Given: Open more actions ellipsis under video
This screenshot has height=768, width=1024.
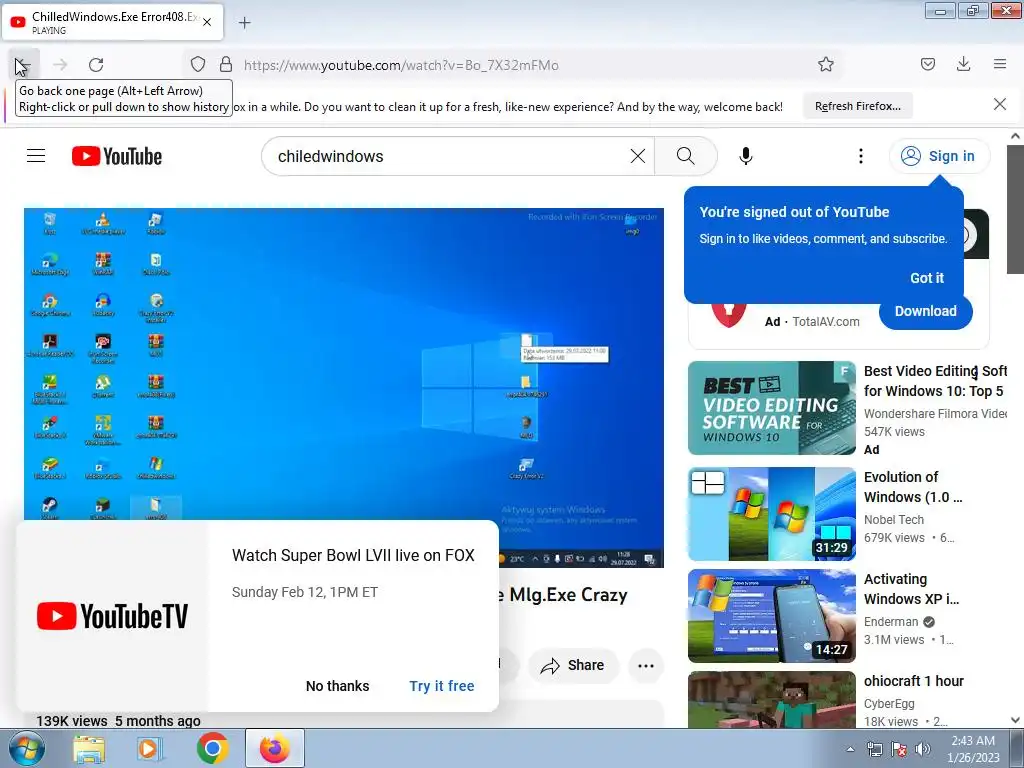Looking at the screenshot, I should [646, 666].
